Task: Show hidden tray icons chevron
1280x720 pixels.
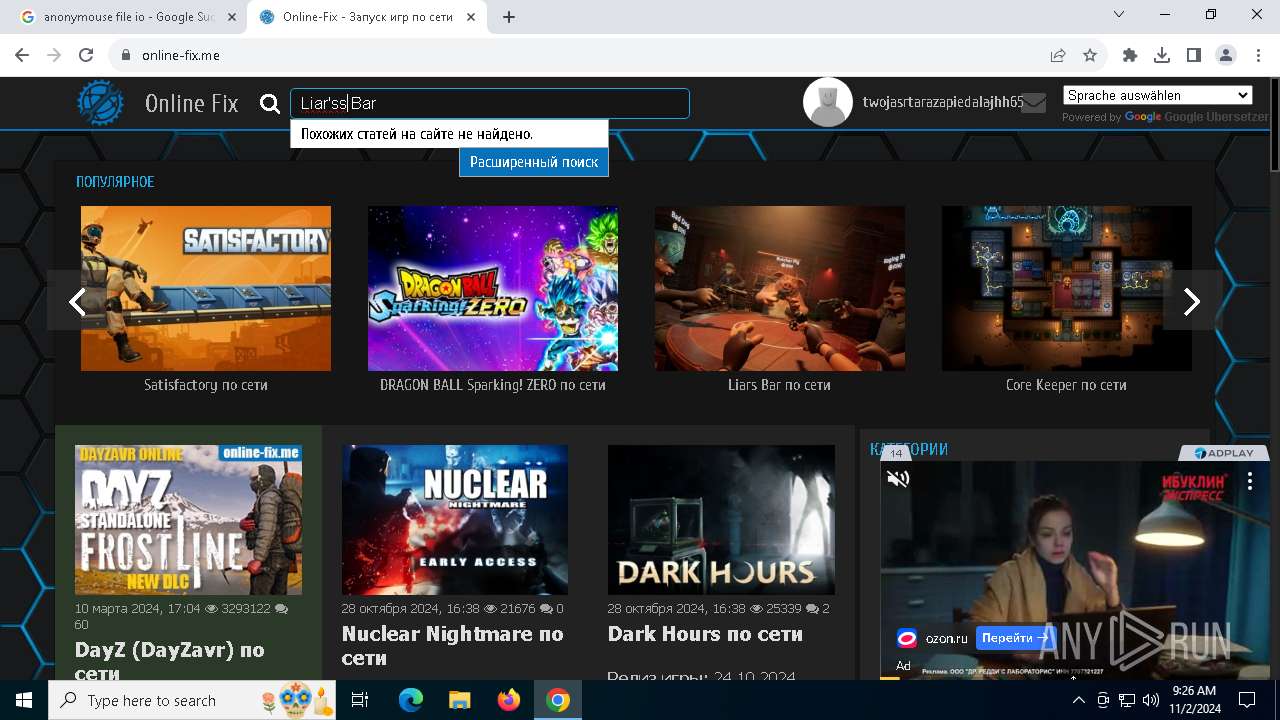Action: point(1079,700)
